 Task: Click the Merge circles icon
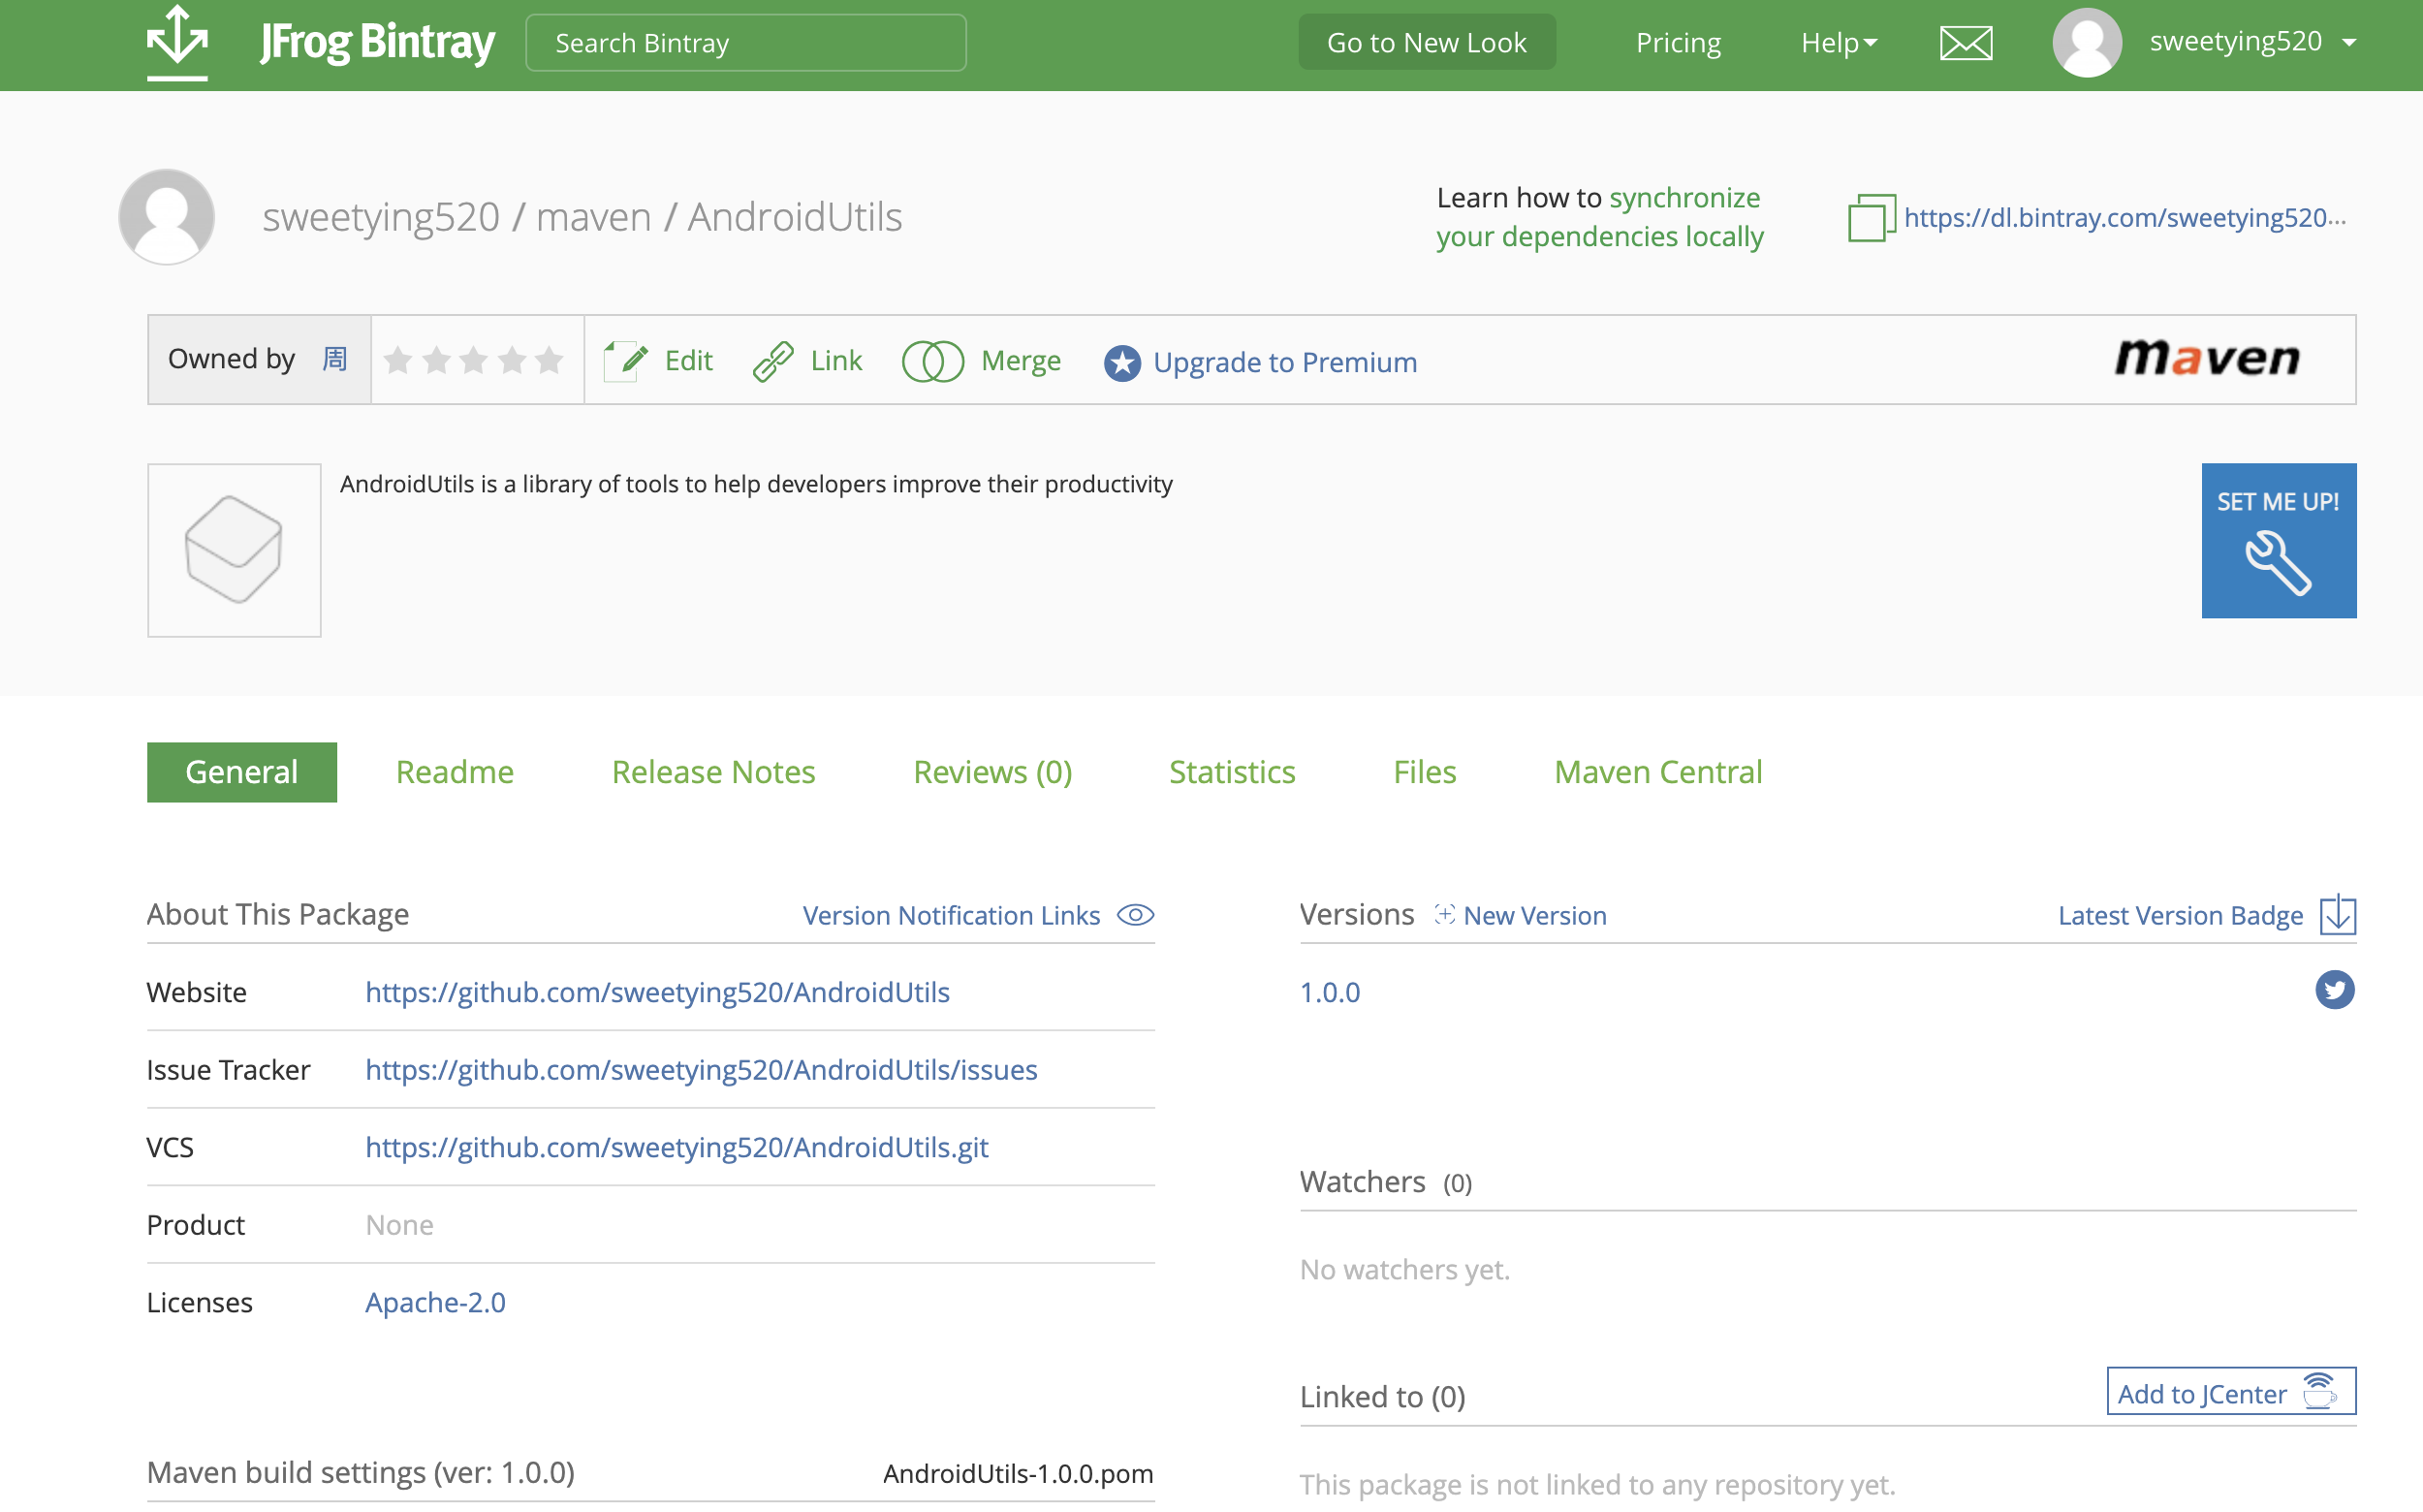click(x=932, y=361)
